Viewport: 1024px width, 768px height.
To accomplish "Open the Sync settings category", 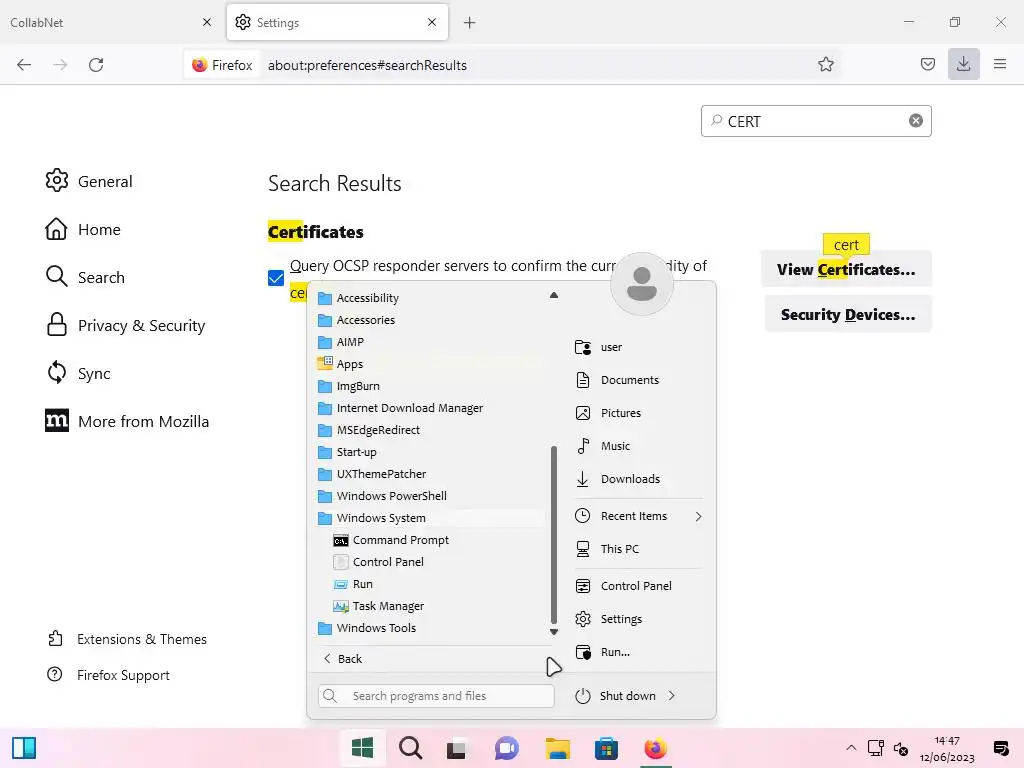I will [78, 373].
